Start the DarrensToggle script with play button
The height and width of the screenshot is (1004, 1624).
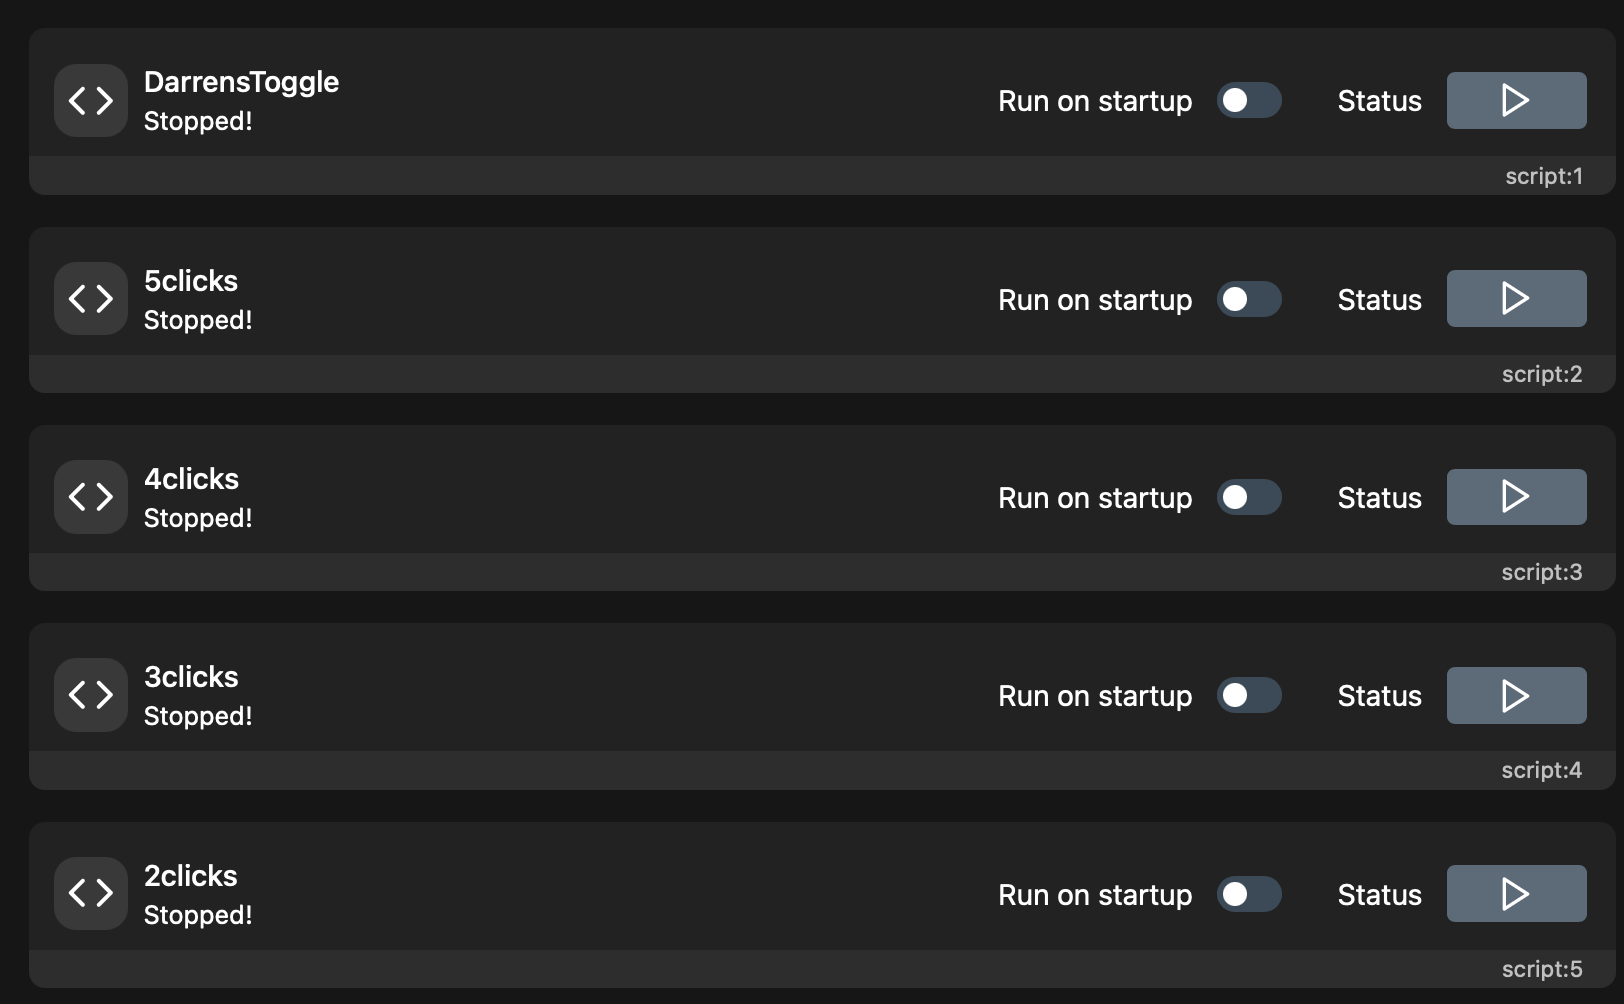1516,100
